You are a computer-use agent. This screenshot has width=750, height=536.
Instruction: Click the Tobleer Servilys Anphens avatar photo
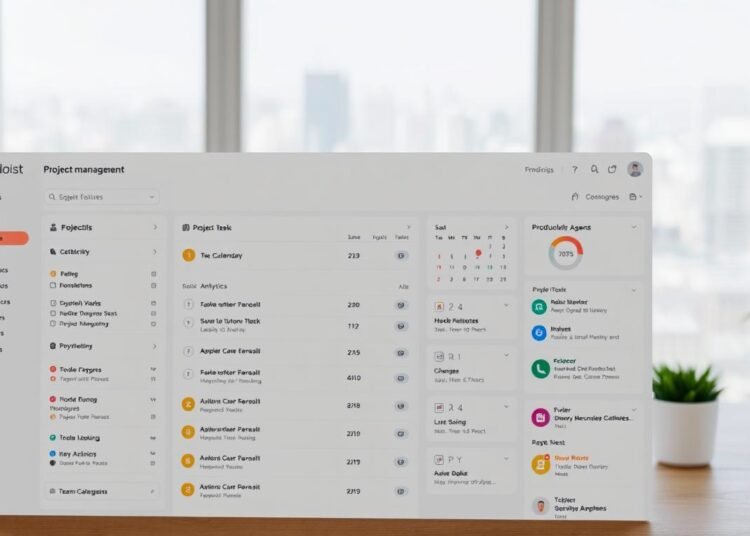(x=540, y=506)
